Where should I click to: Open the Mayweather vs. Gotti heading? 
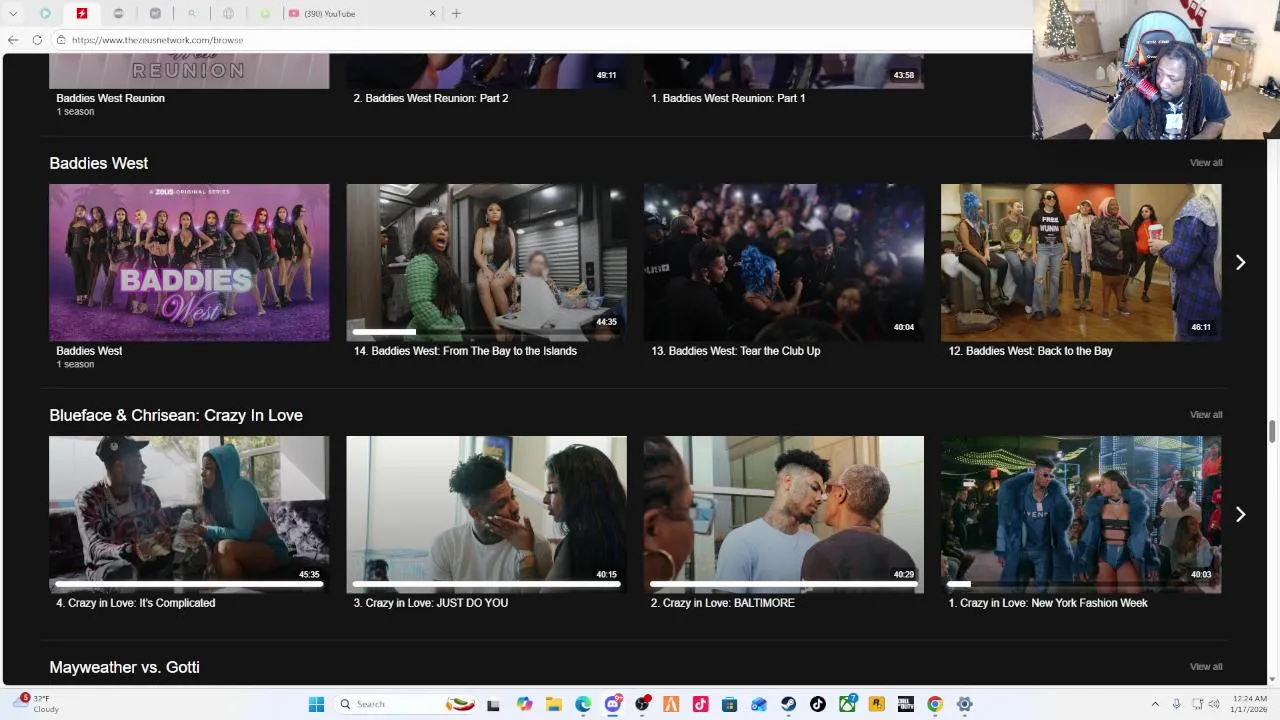click(124, 667)
